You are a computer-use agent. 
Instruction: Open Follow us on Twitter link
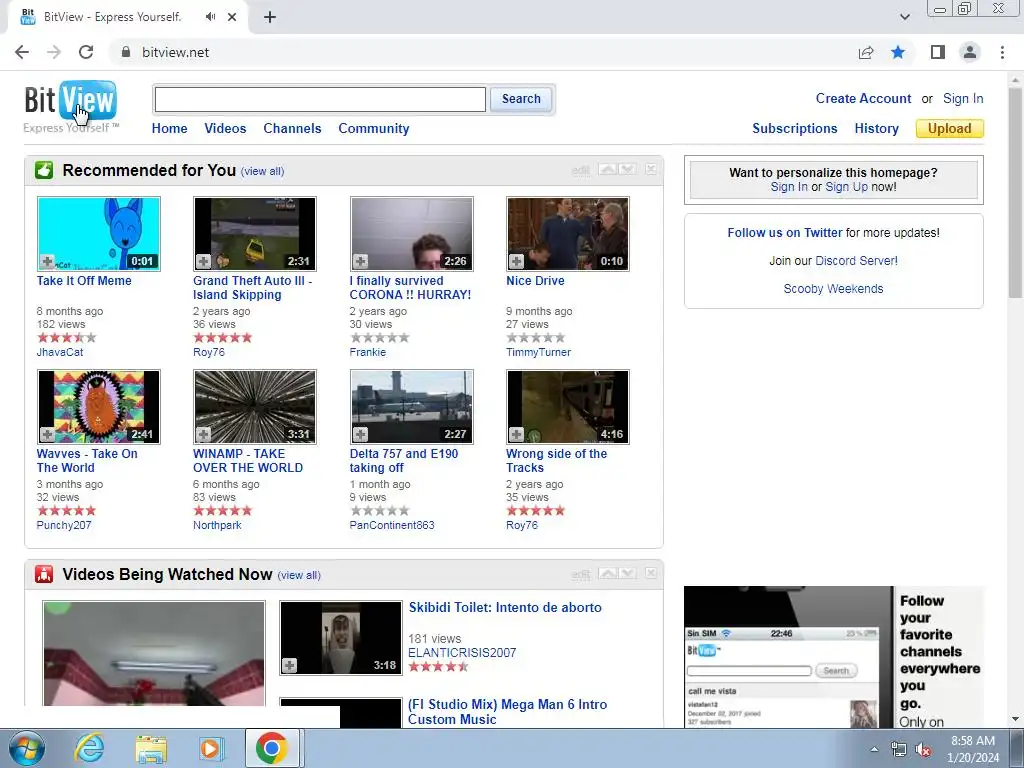click(784, 232)
